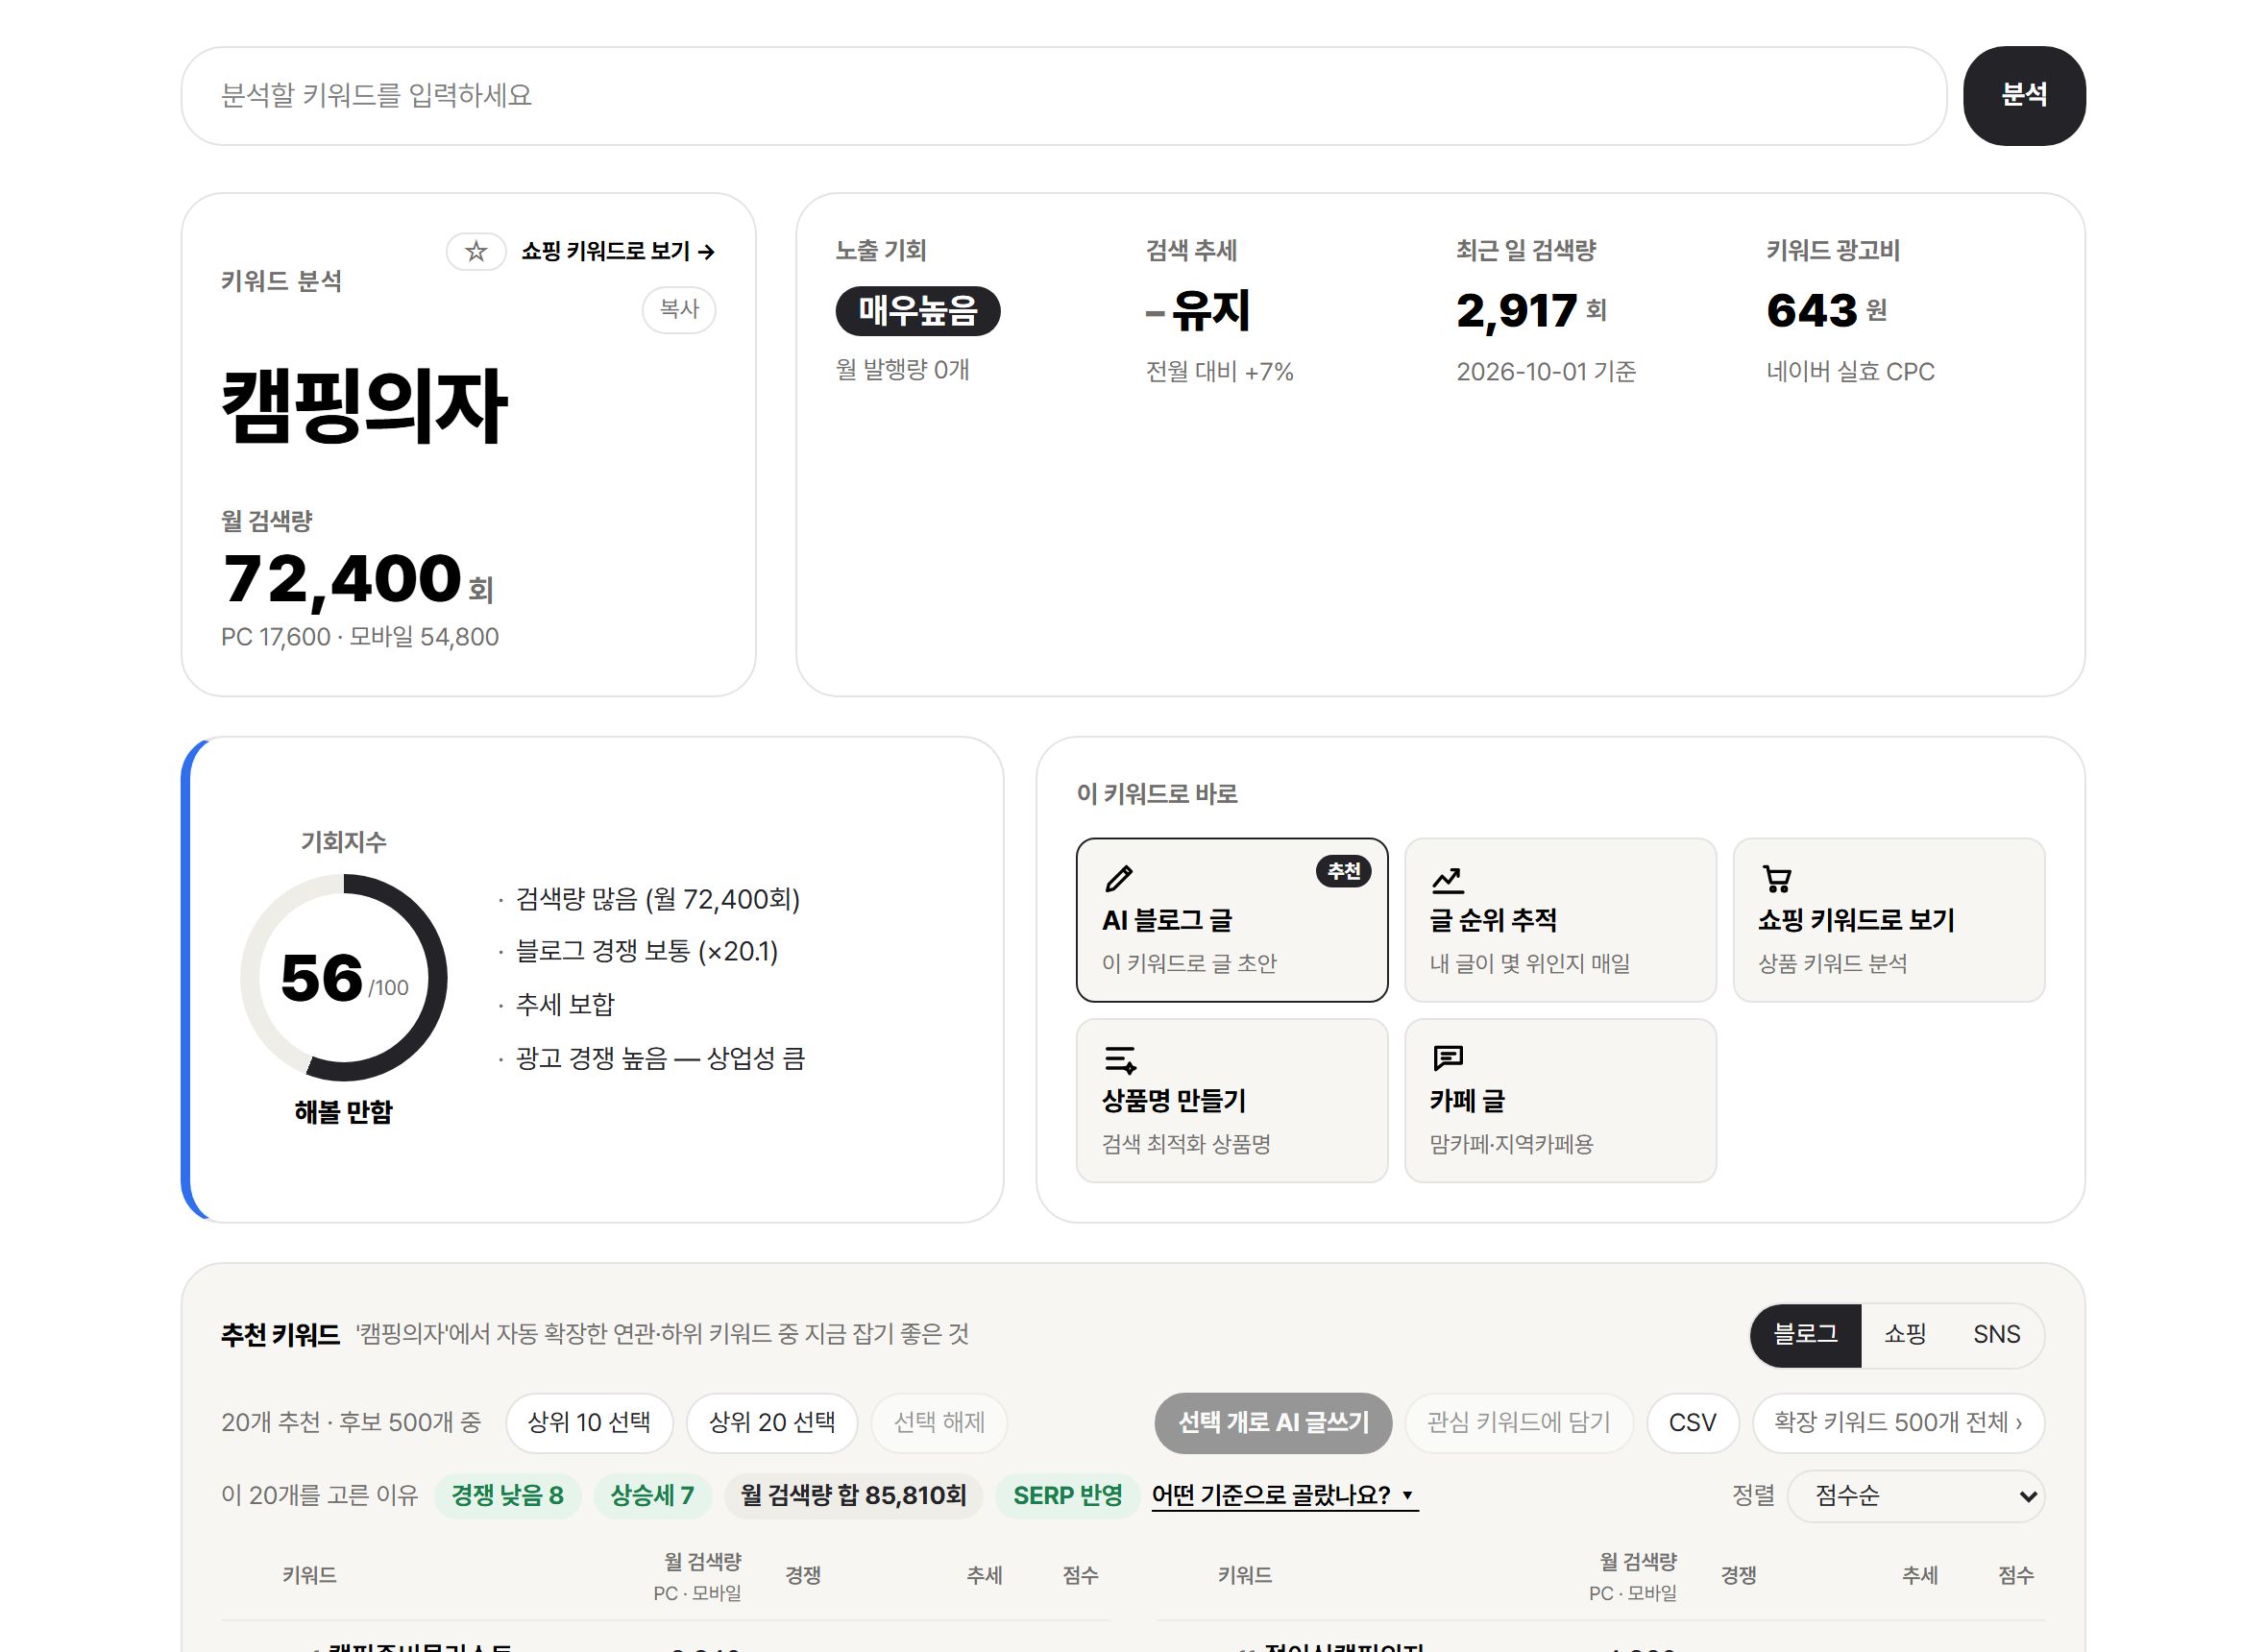This screenshot has width=2267, height=1652.
Task: Click the pencil icon on AI 블로그 글 card
Action: (1119, 878)
